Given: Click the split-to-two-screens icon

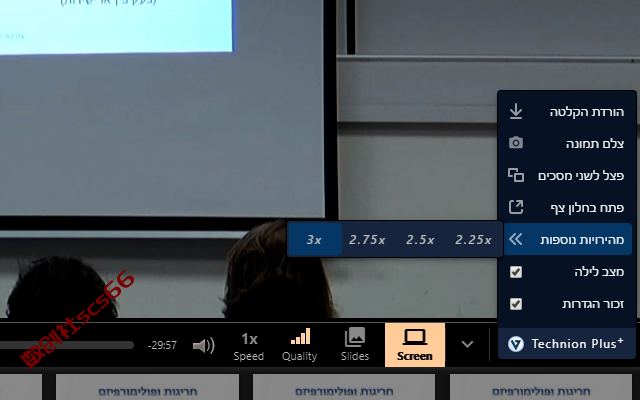Looking at the screenshot, I should tap(516, 175).
